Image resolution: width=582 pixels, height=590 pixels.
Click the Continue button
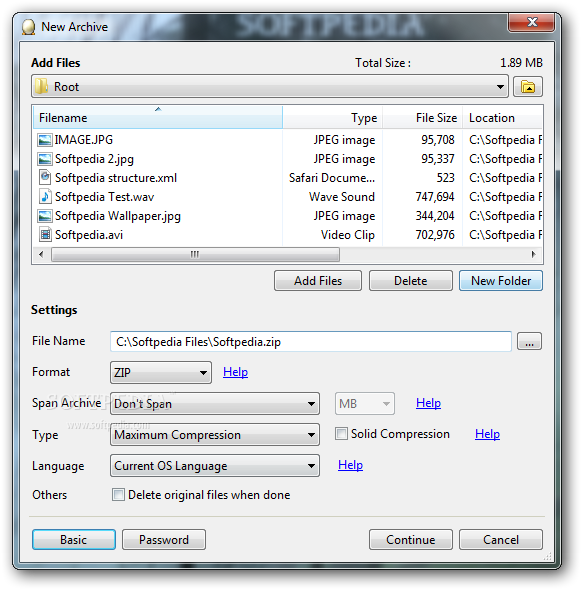pyautogui.click(x=410, y=540)
